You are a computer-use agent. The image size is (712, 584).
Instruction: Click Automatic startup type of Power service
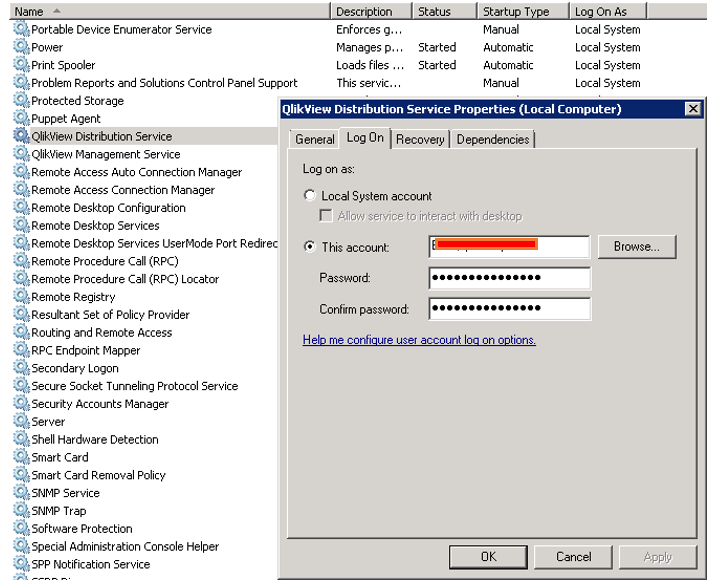[508, 47]
